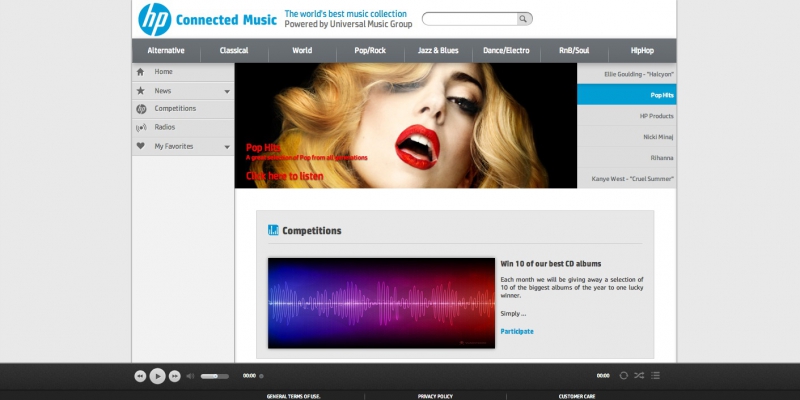Open Customer Care footer link

(x=577, y=396)
